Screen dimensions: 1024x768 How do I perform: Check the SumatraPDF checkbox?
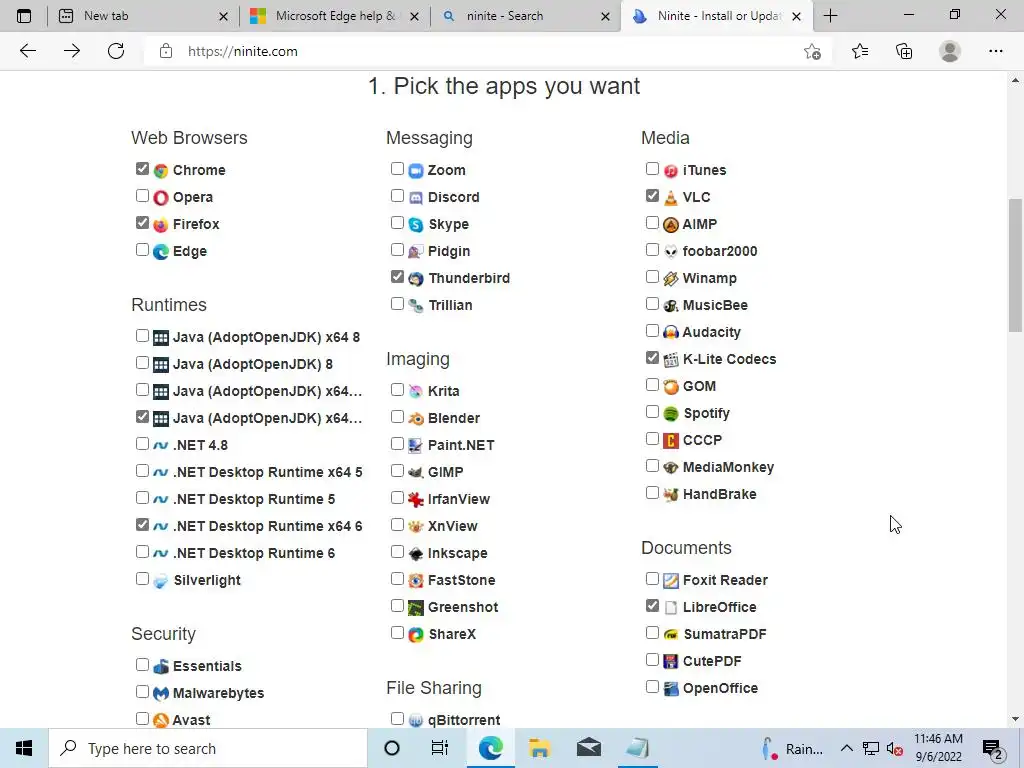coord(652,632)
